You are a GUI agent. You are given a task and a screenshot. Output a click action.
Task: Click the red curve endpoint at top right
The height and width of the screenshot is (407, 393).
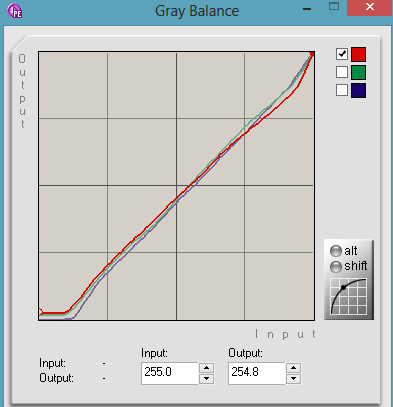pos(312,54)
